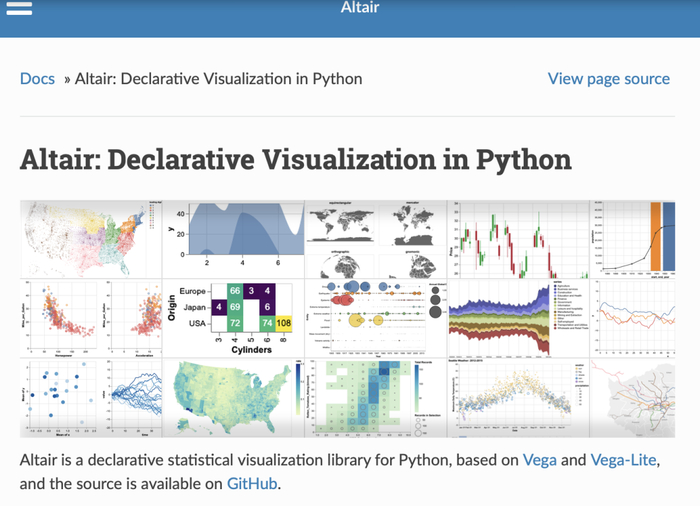The width and height of the screenshot is (700, 506).
Task: Open the orange and blue bar chart thumbnail
Action: (633, 239)
